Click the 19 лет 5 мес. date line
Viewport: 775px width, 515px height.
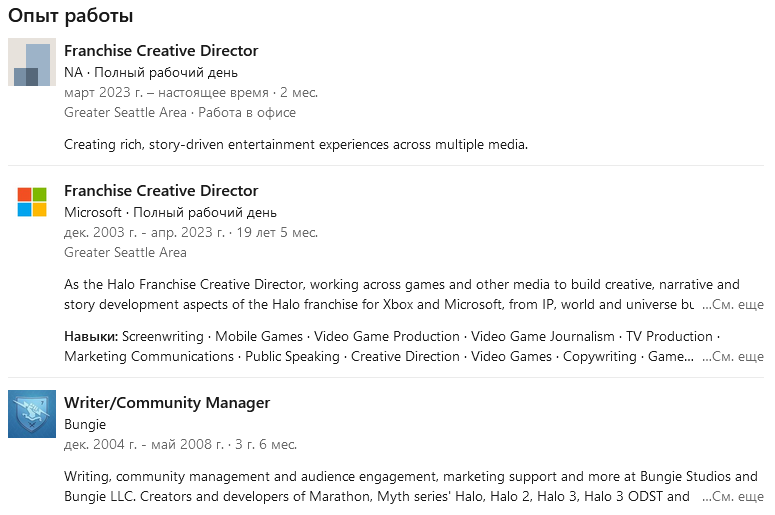click(190, 232)
